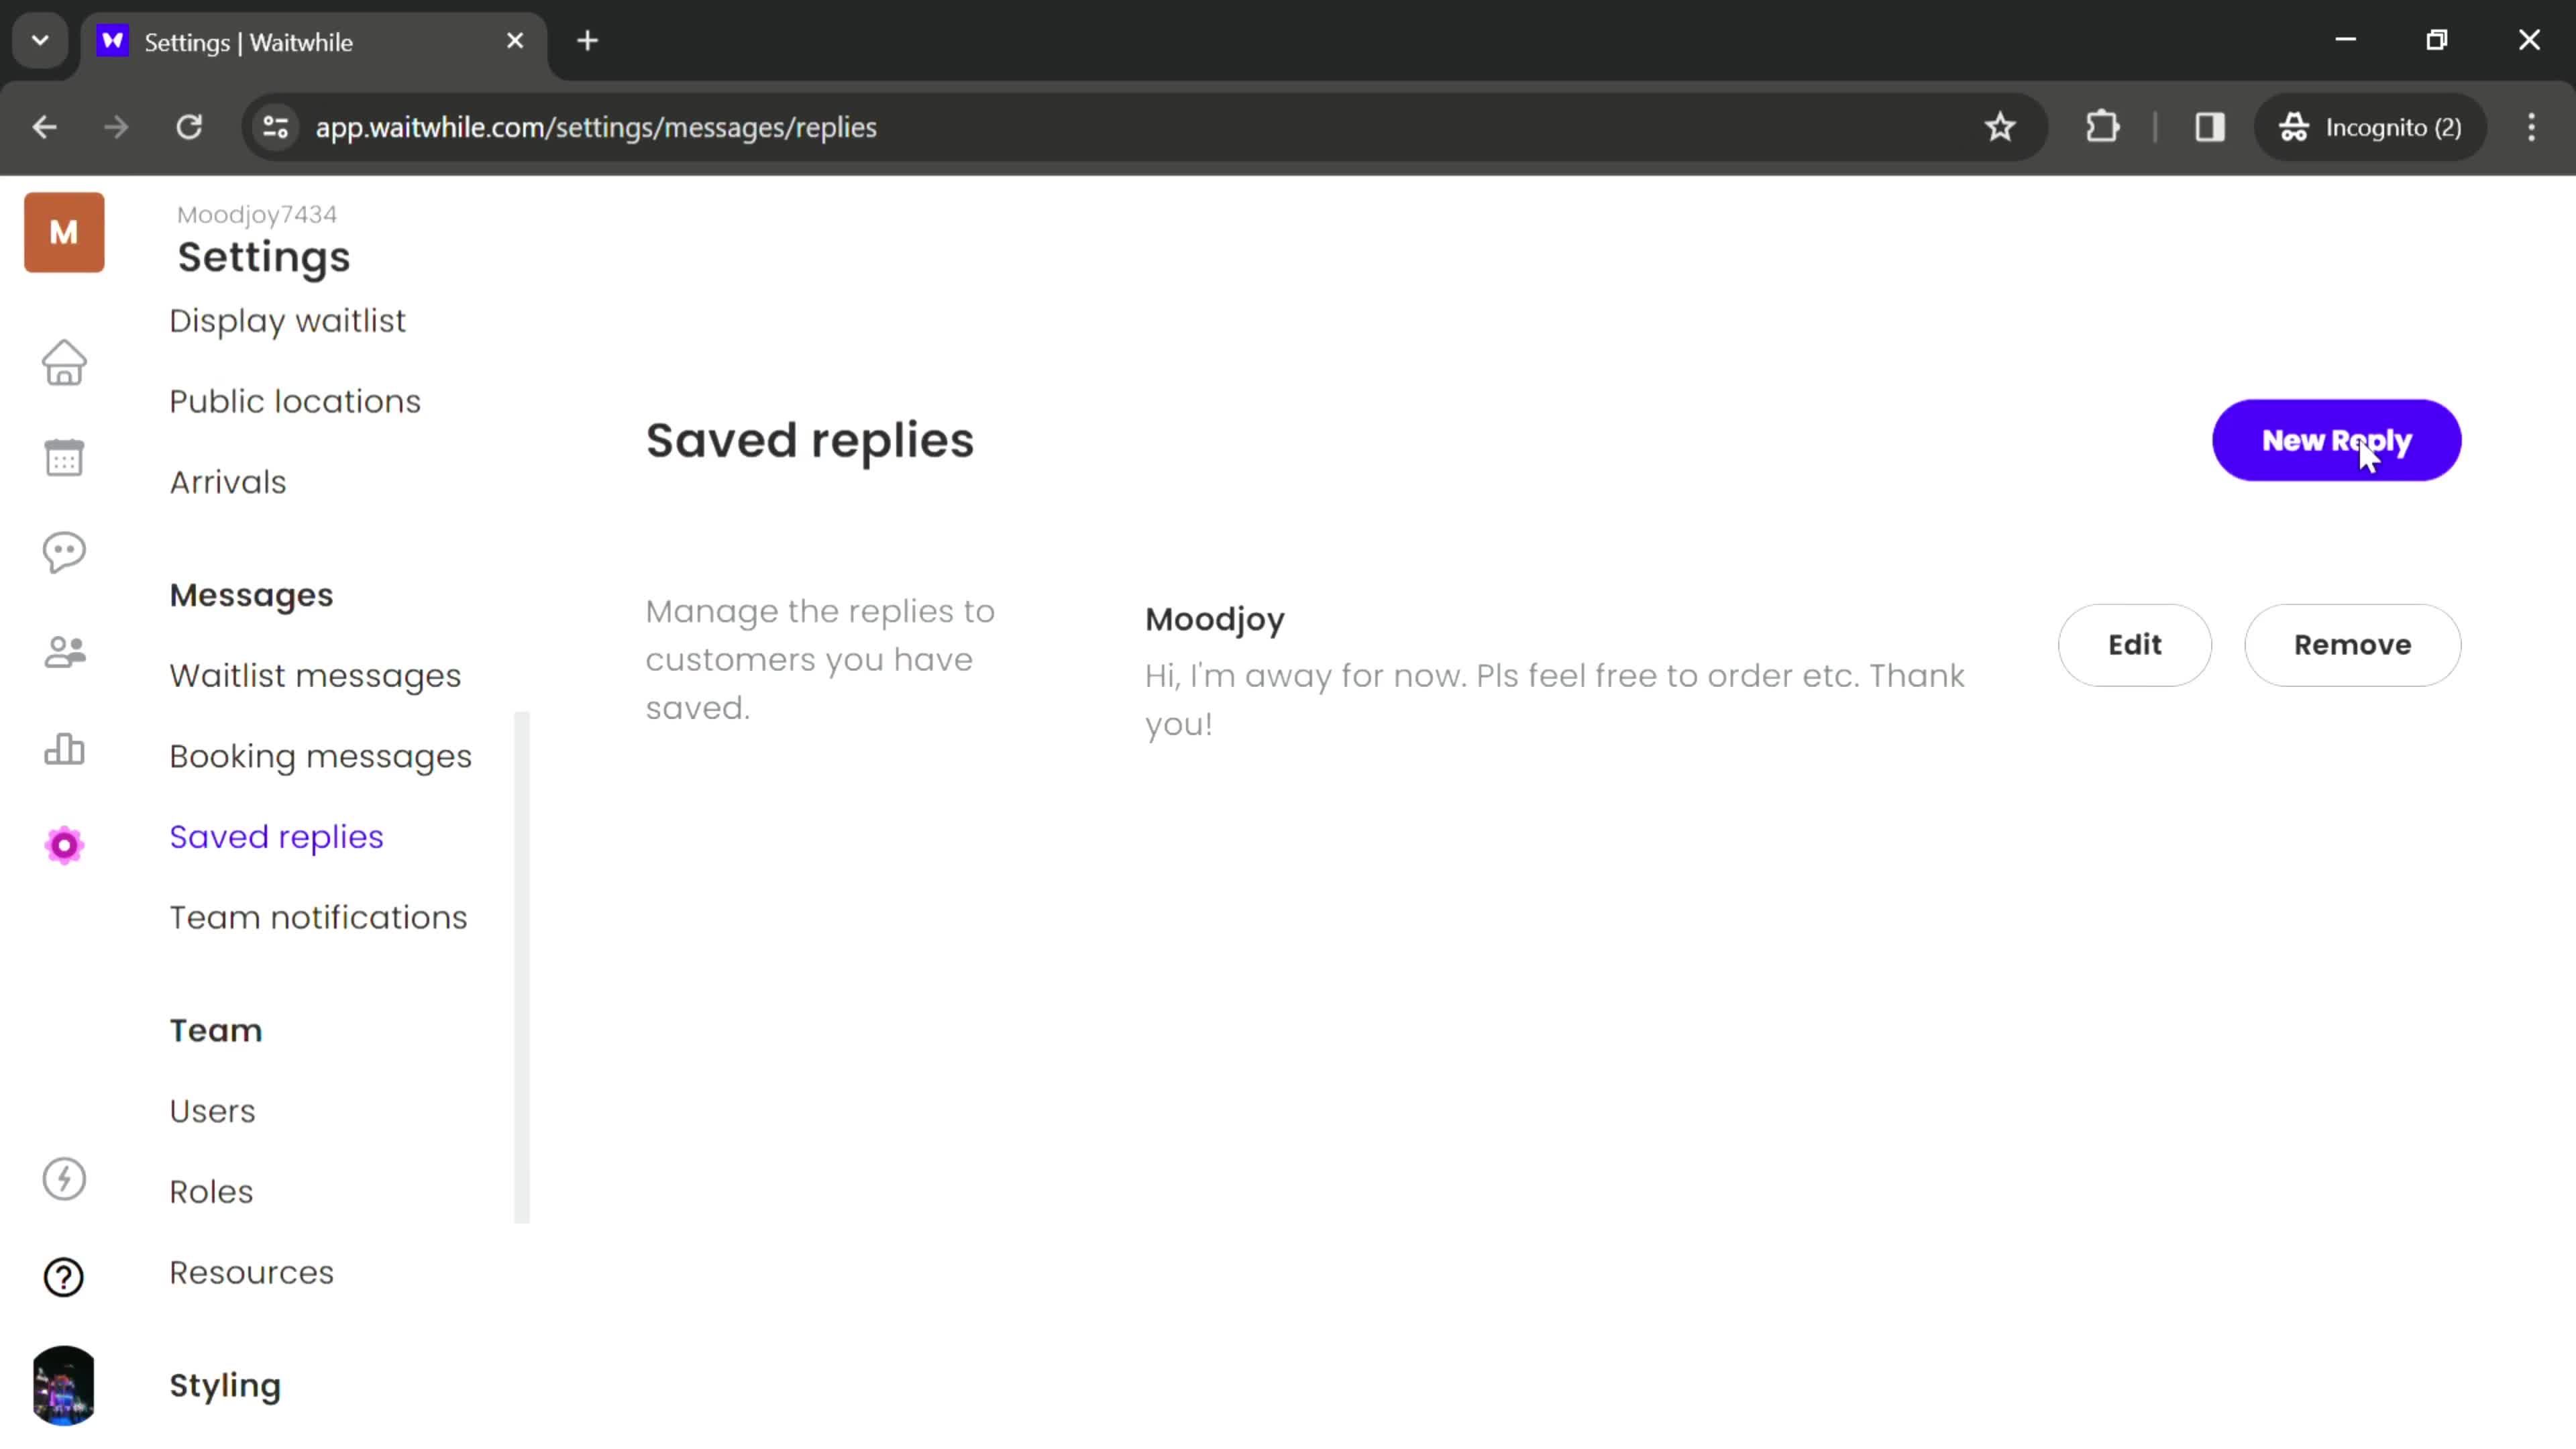Select Edit button for Moodjoy reply

click(x=2134, y=644)
